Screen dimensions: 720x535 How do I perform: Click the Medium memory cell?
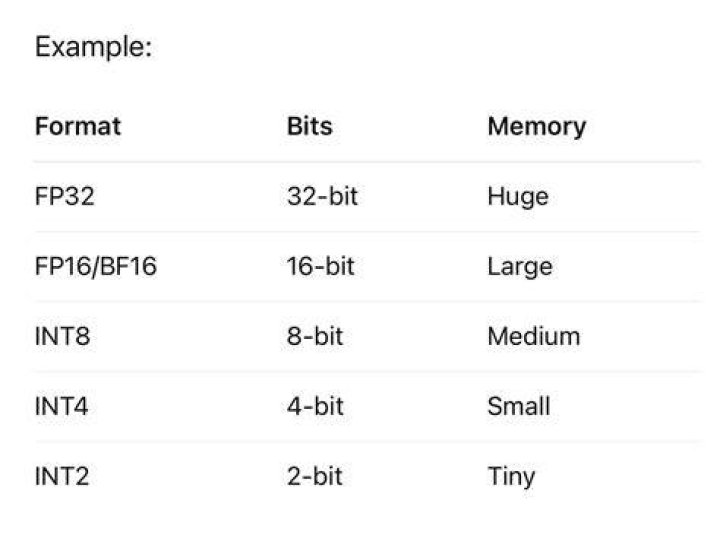pos(534,336)
